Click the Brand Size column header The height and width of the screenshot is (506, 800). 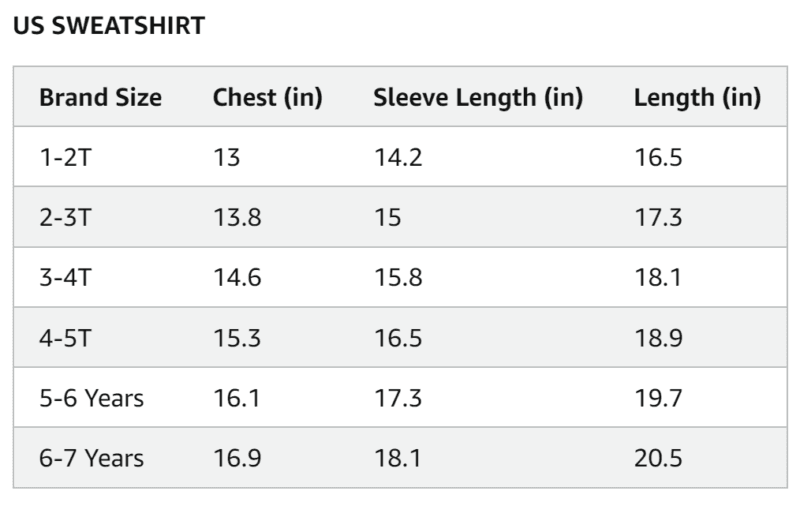point(100,97)
